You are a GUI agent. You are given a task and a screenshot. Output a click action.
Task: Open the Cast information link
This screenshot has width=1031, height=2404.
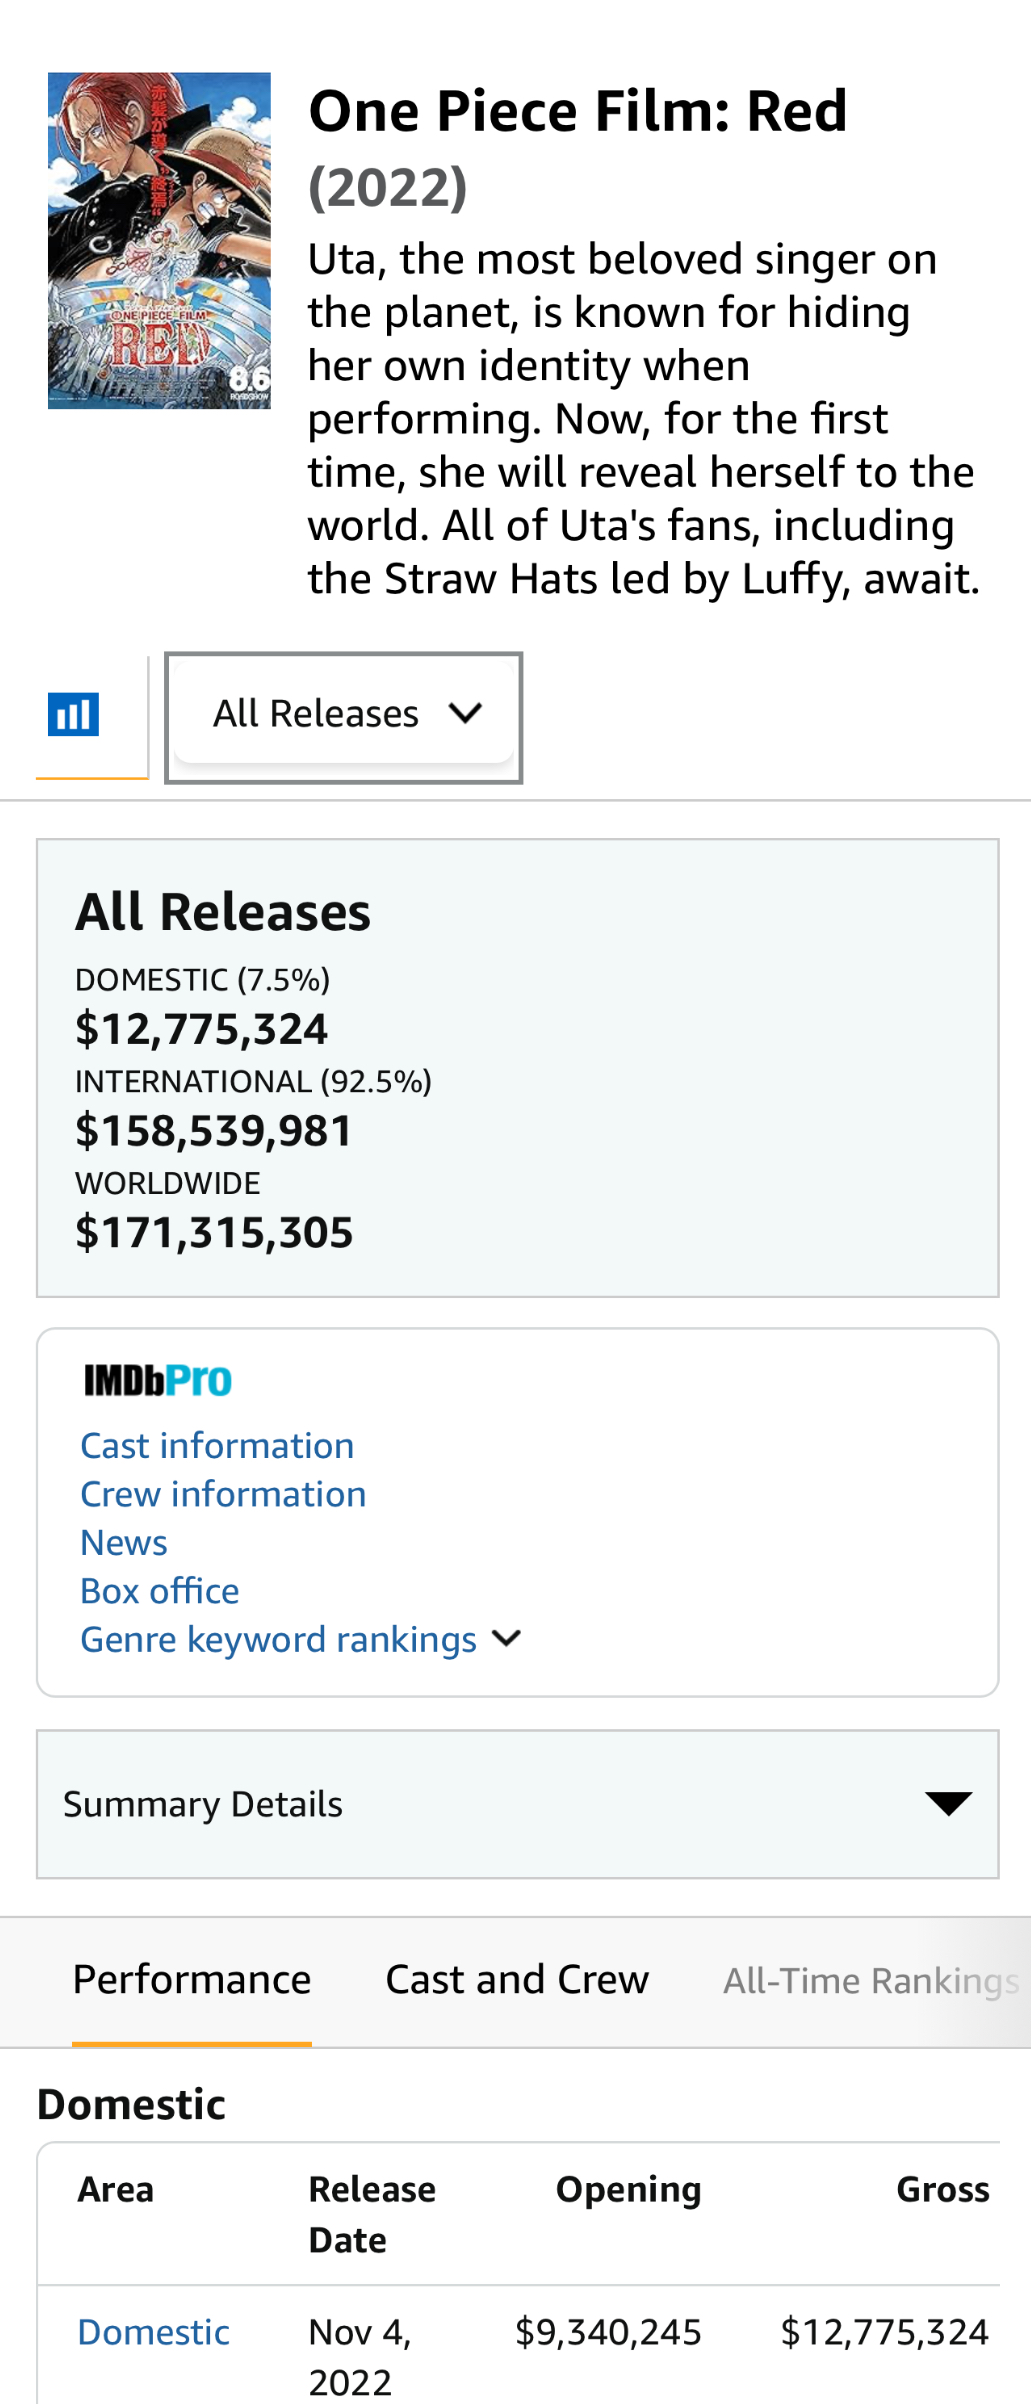click(x=217, y=1445)
